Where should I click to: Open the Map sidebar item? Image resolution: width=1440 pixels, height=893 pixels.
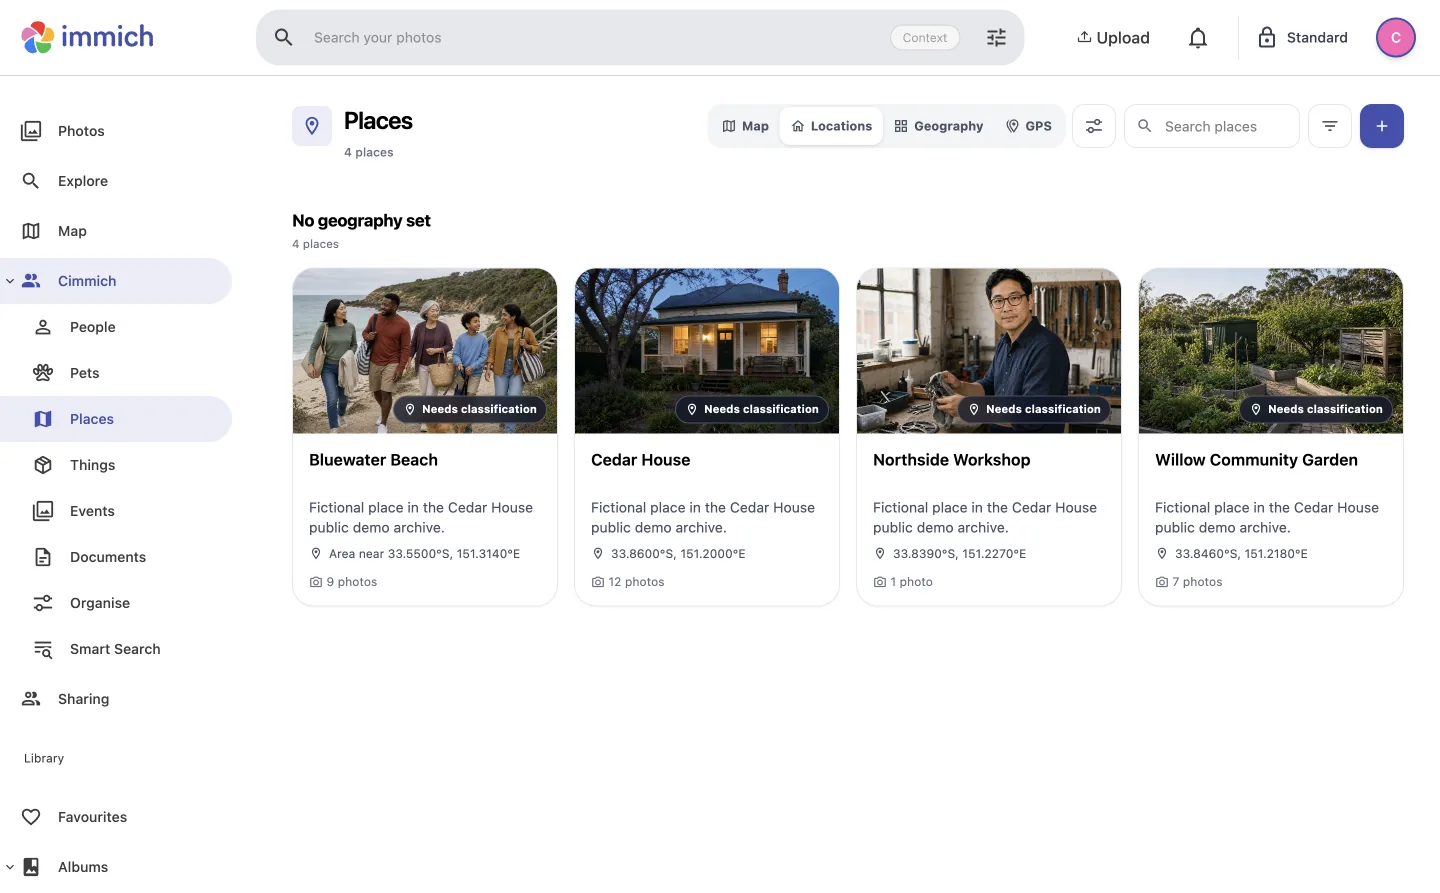coord(115,231)
